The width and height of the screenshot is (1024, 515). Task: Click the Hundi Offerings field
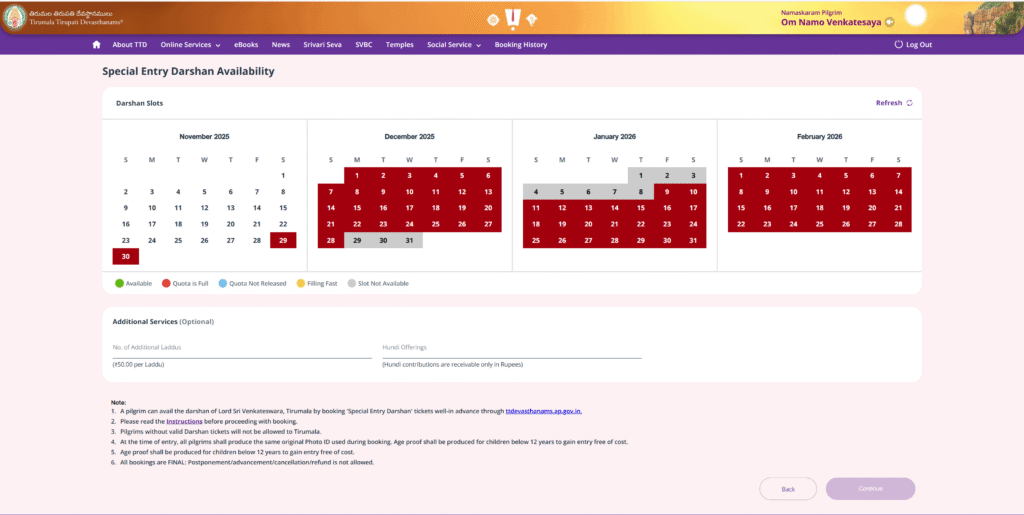512,349
